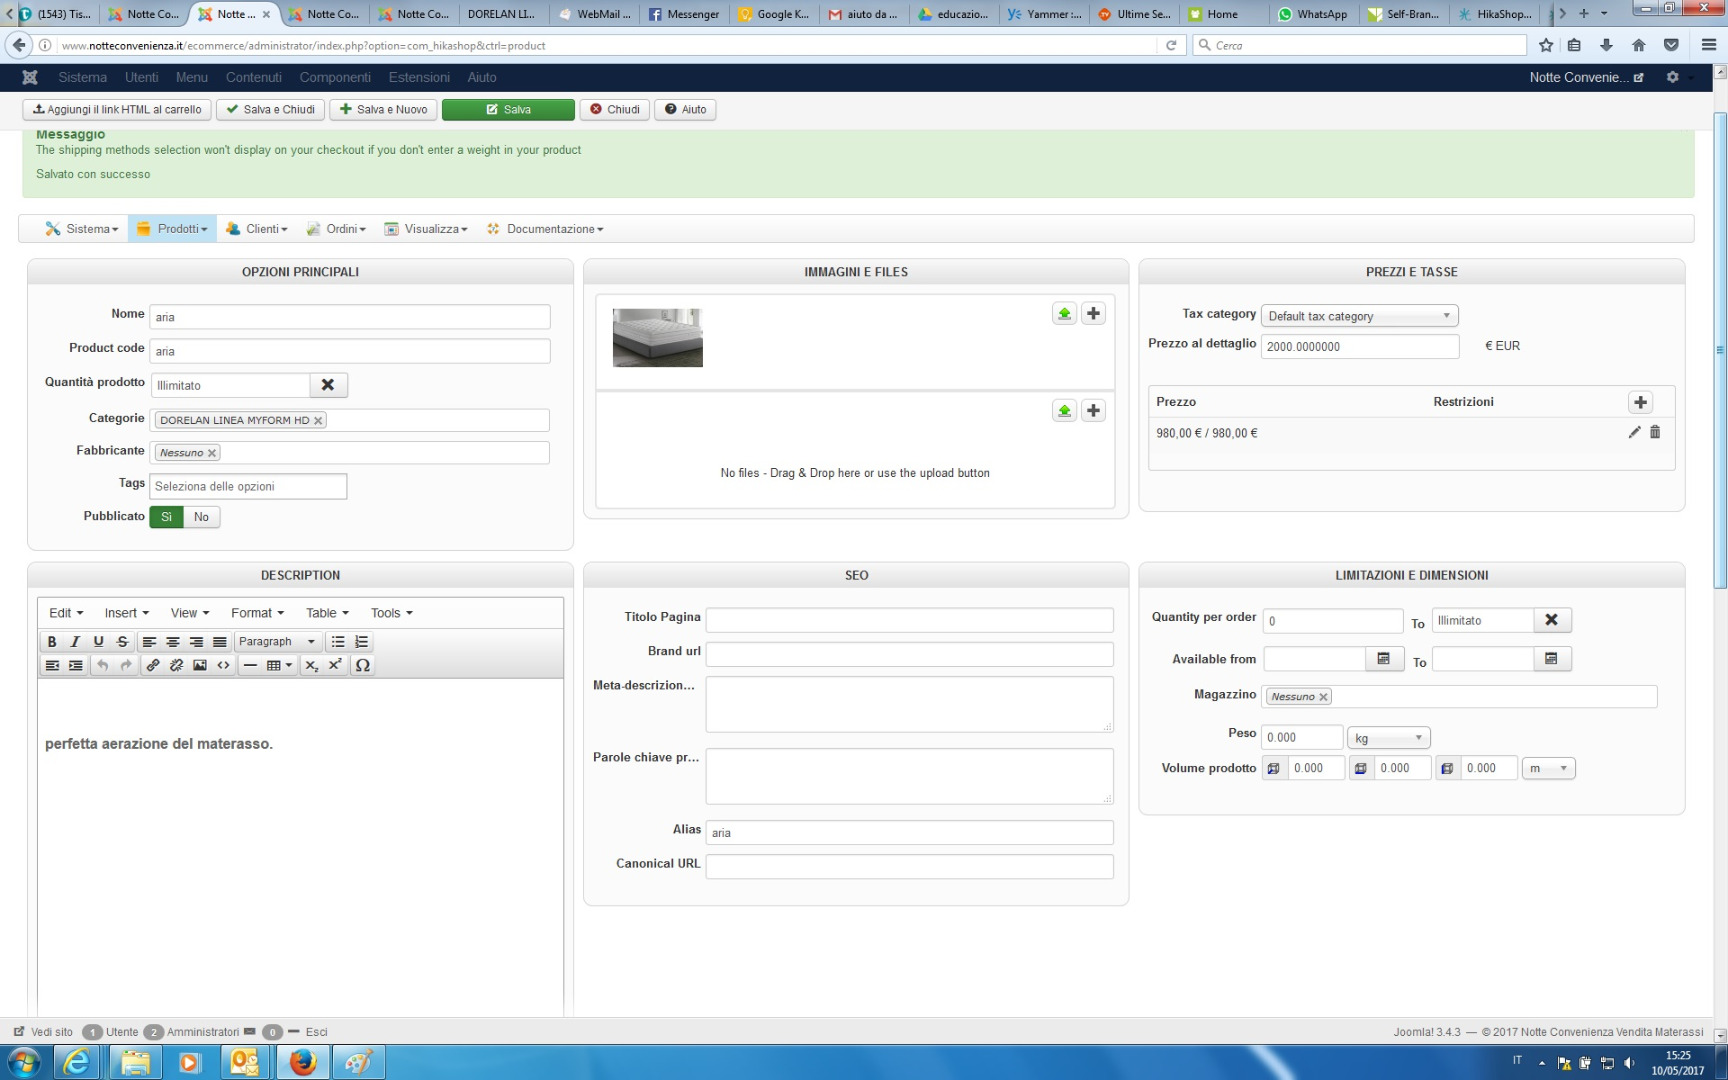
Task: Open the Utenti menu in the admin bar
Action: click(x=141, y=77)
